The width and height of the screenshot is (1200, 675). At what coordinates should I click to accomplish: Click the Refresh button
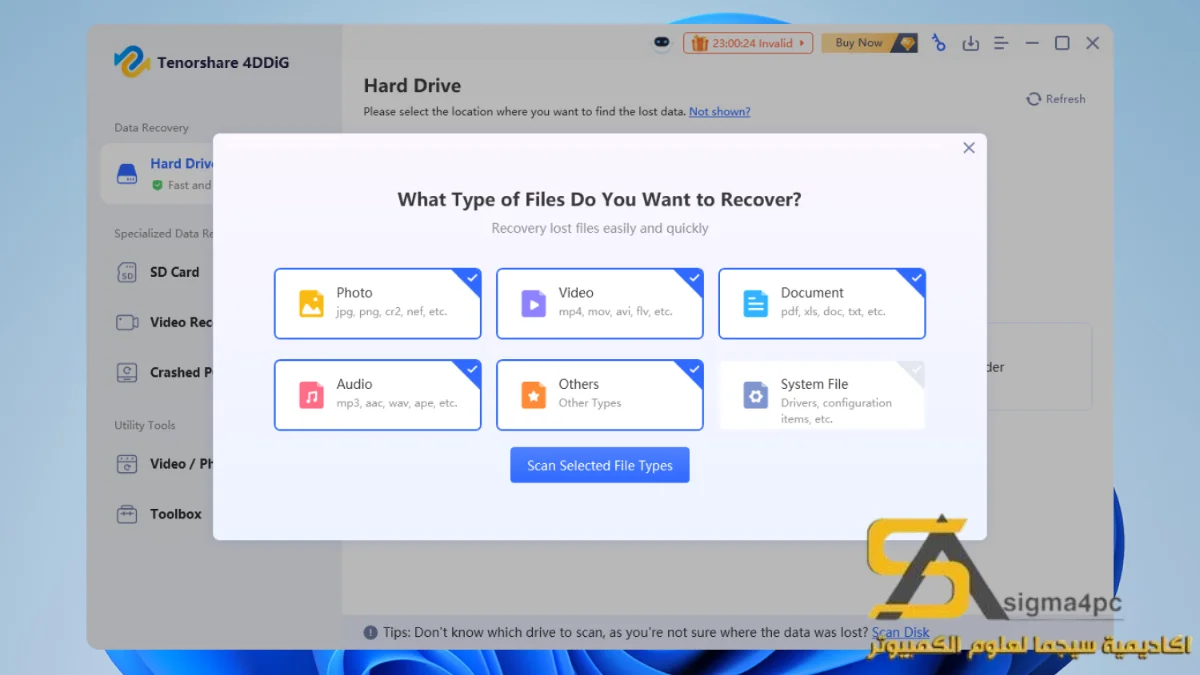[x=1056, y=99]
